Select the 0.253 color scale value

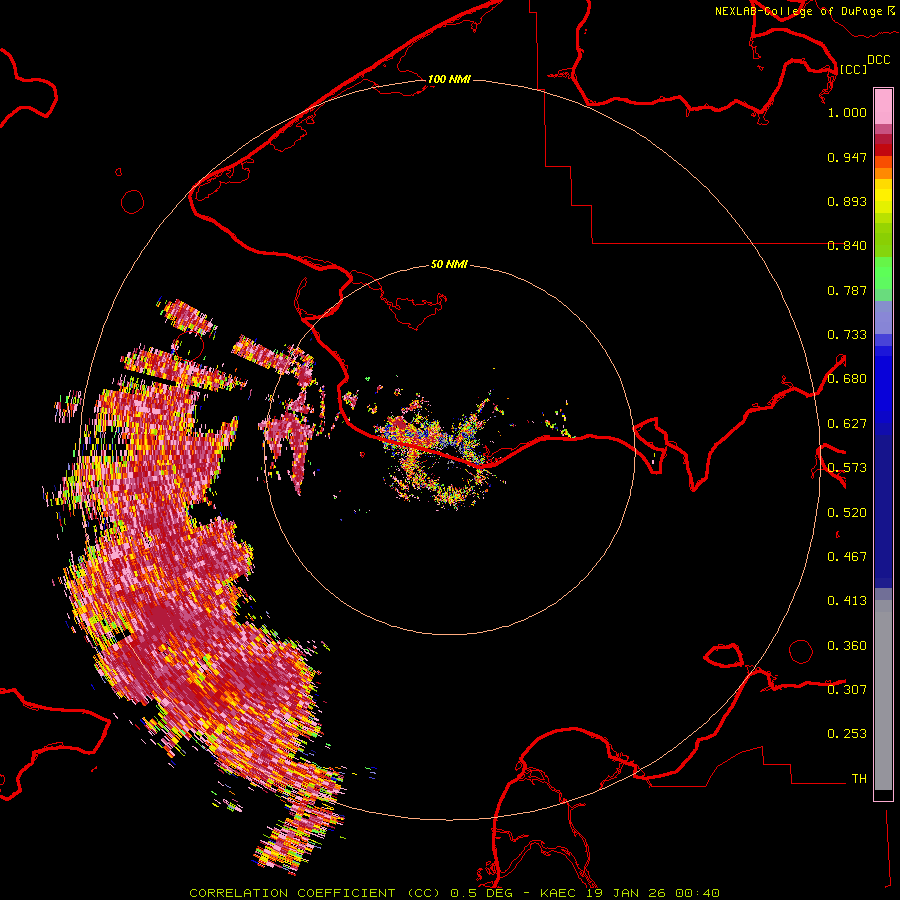click(x=847, y=734)
